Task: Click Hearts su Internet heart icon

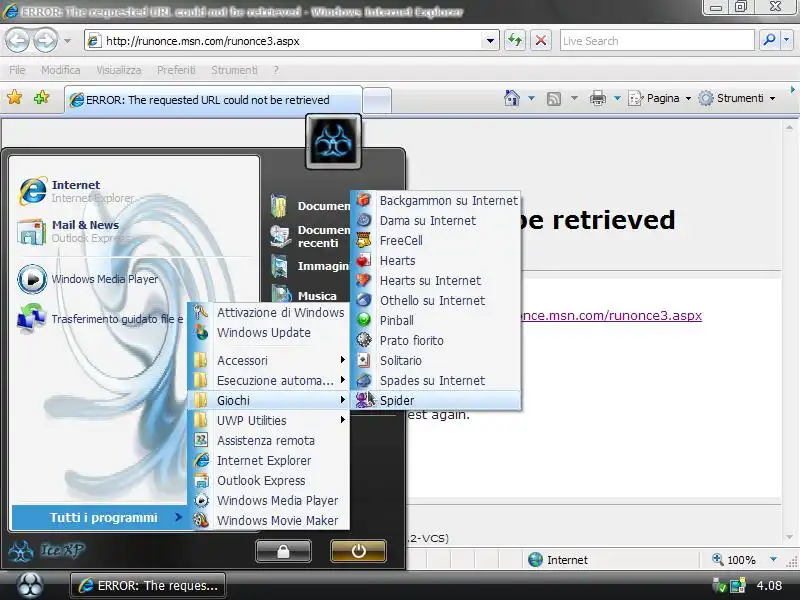Action: pyautogui.click(x=363, y=280)
